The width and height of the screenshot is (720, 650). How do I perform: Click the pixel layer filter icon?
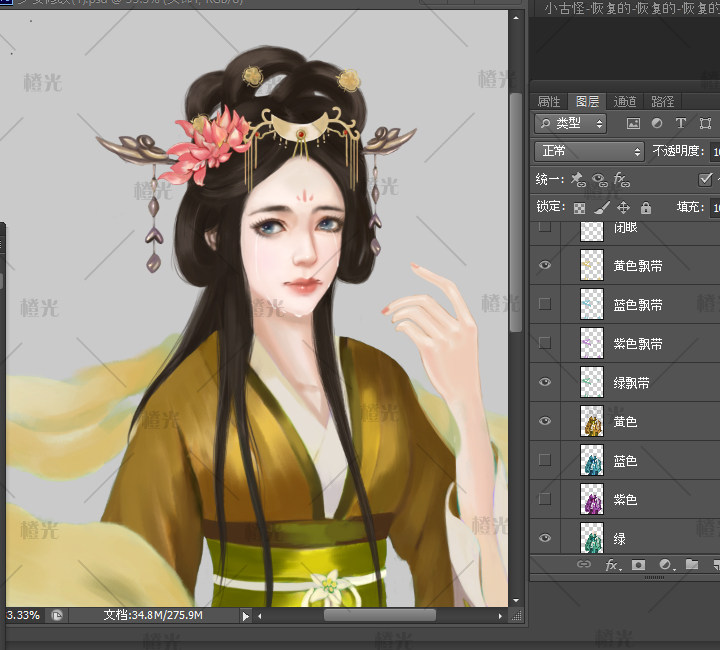point(633,124)
